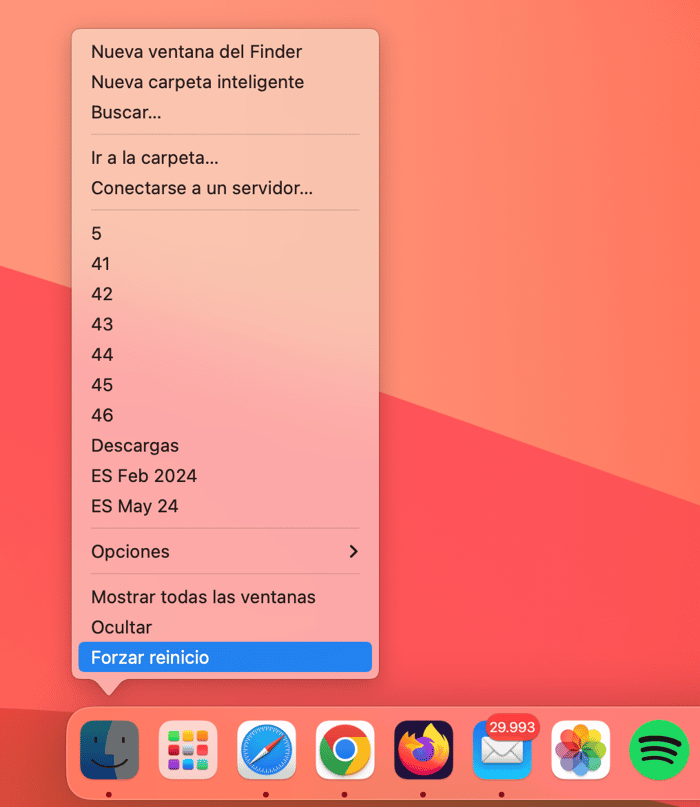
Task: Click the Buscar... menu entry
Action: point(225,112)
